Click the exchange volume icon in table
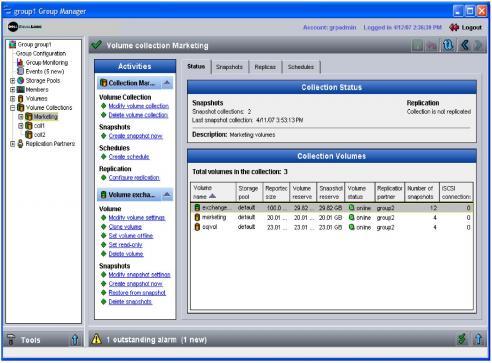The height and width of the screenshot is (363, 492). (x=197, y=208)
